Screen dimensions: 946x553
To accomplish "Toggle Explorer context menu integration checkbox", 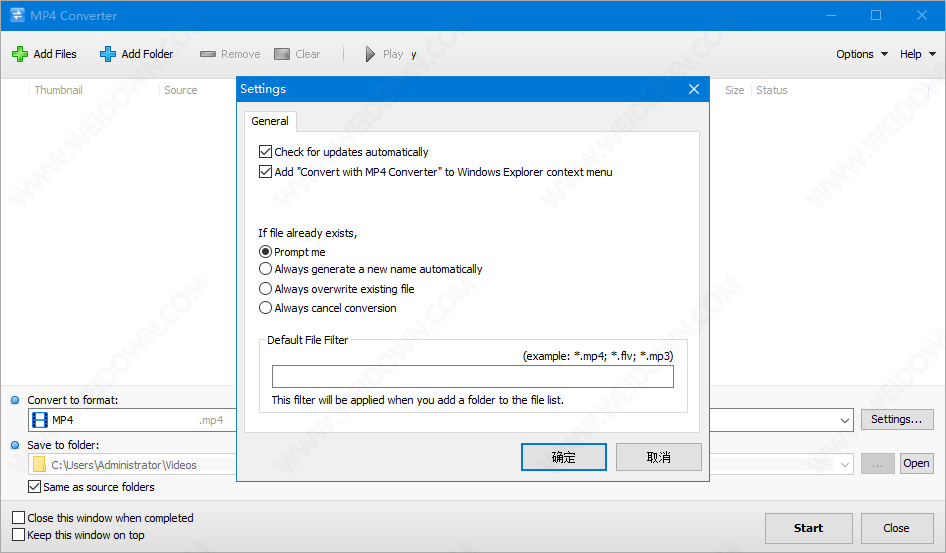I will click(x=265, y=171).
